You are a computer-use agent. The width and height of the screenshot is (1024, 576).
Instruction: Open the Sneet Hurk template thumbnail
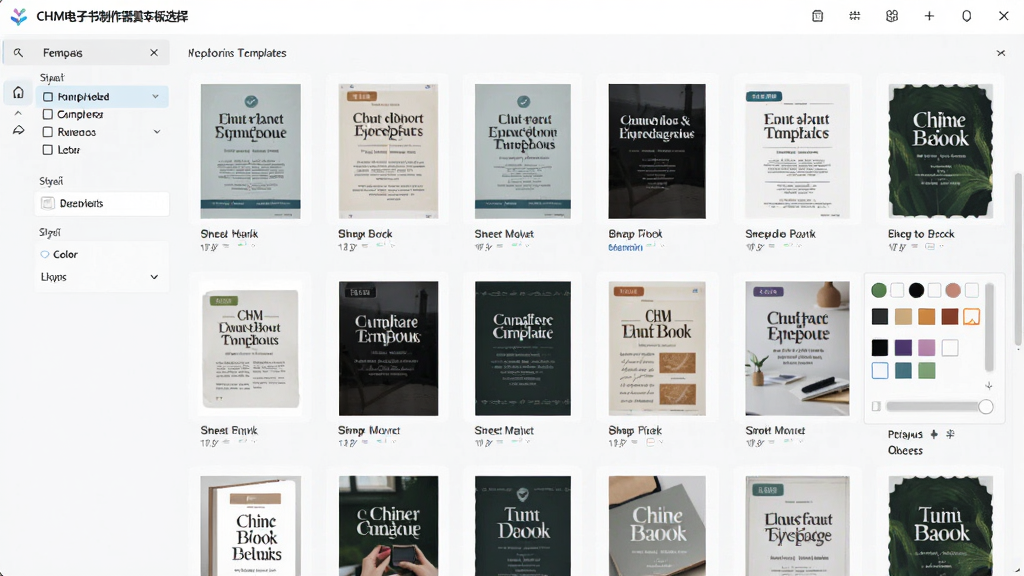coord(251,151)
